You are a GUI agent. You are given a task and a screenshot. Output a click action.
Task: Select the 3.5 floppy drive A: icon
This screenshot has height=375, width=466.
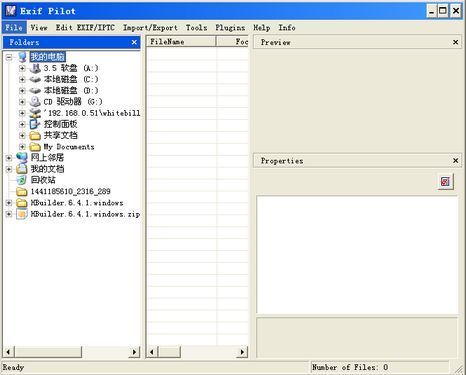[x=35, y=68]
